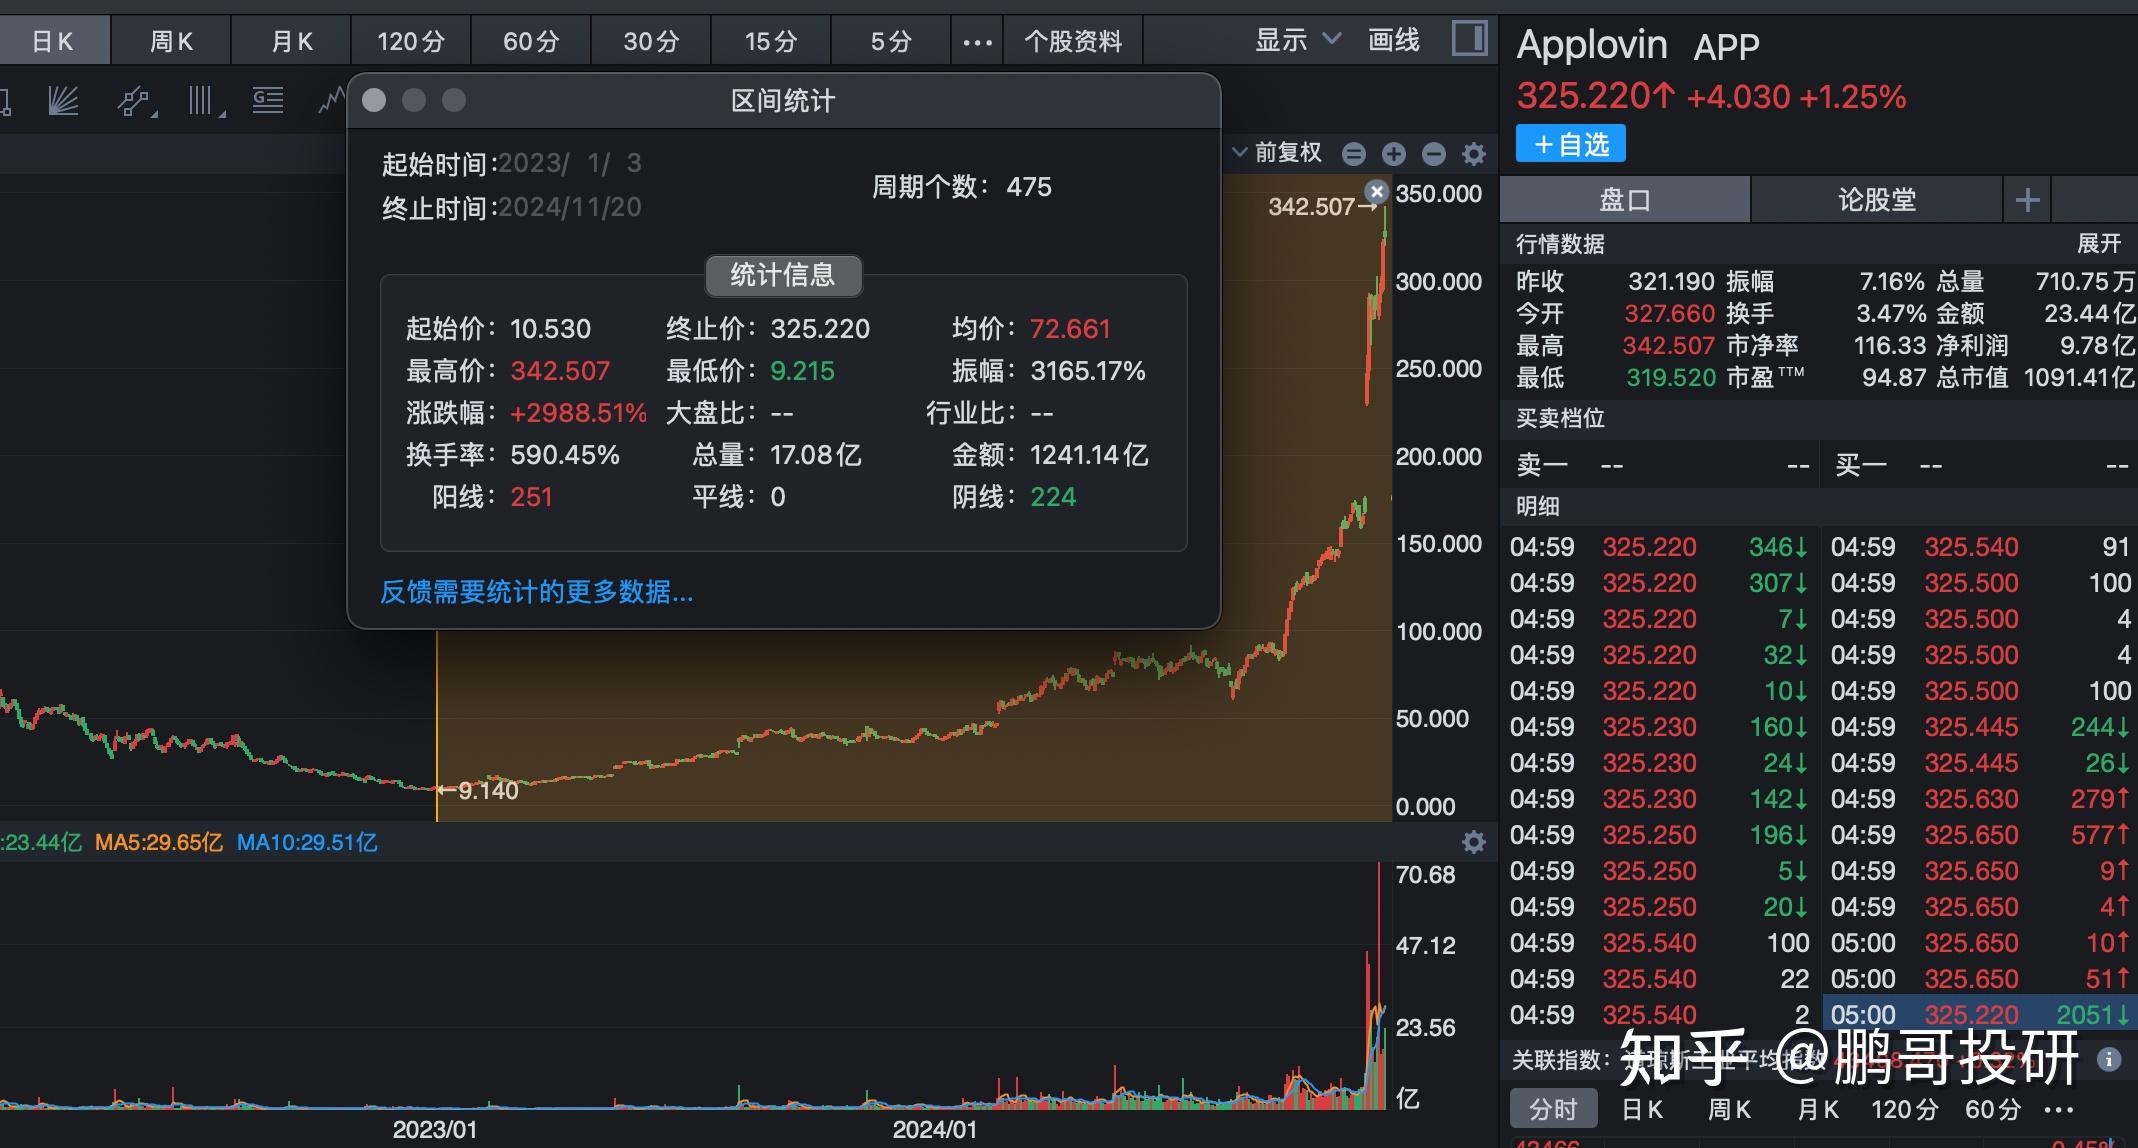The width and height of the screenshot is (2138, 1148).
Task: Reset chart zoom with the equals circle icon
Action: point(1354,153)
